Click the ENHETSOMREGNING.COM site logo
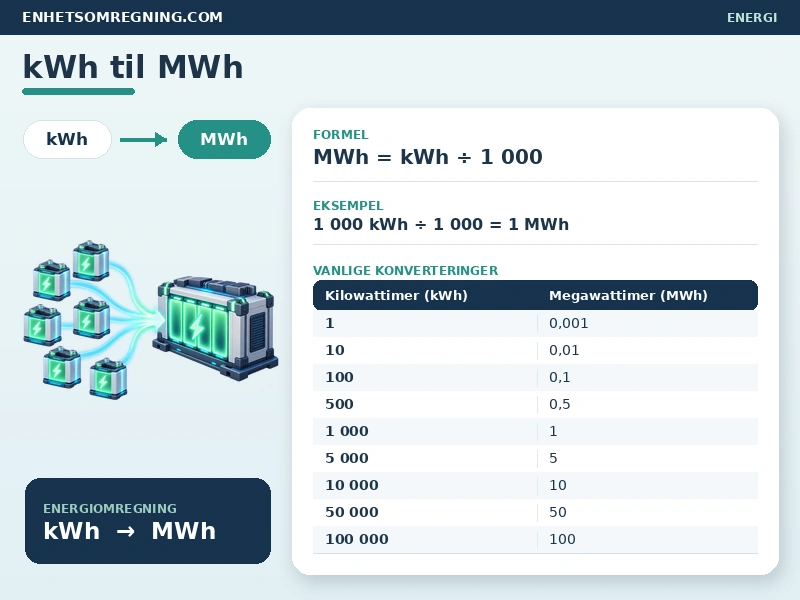Screen dimensions: 800x600 [122, 17]
